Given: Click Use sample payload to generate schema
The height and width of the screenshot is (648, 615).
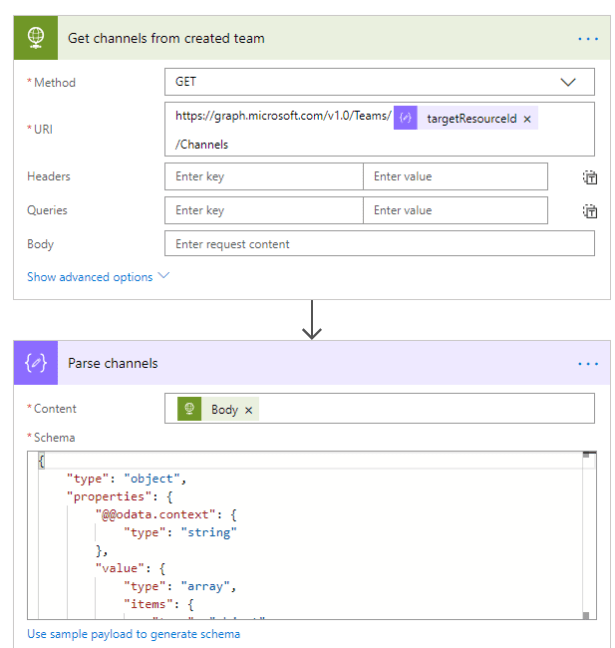Looking at the screenshot, I should 133,634.
